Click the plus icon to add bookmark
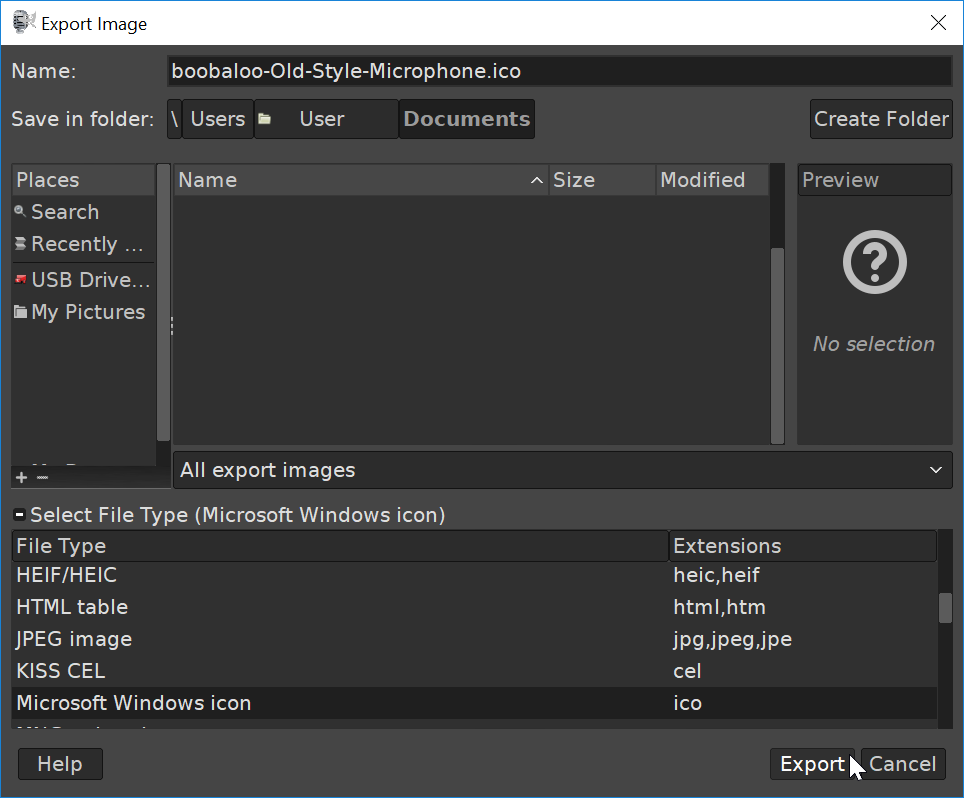 coord(22,477)
